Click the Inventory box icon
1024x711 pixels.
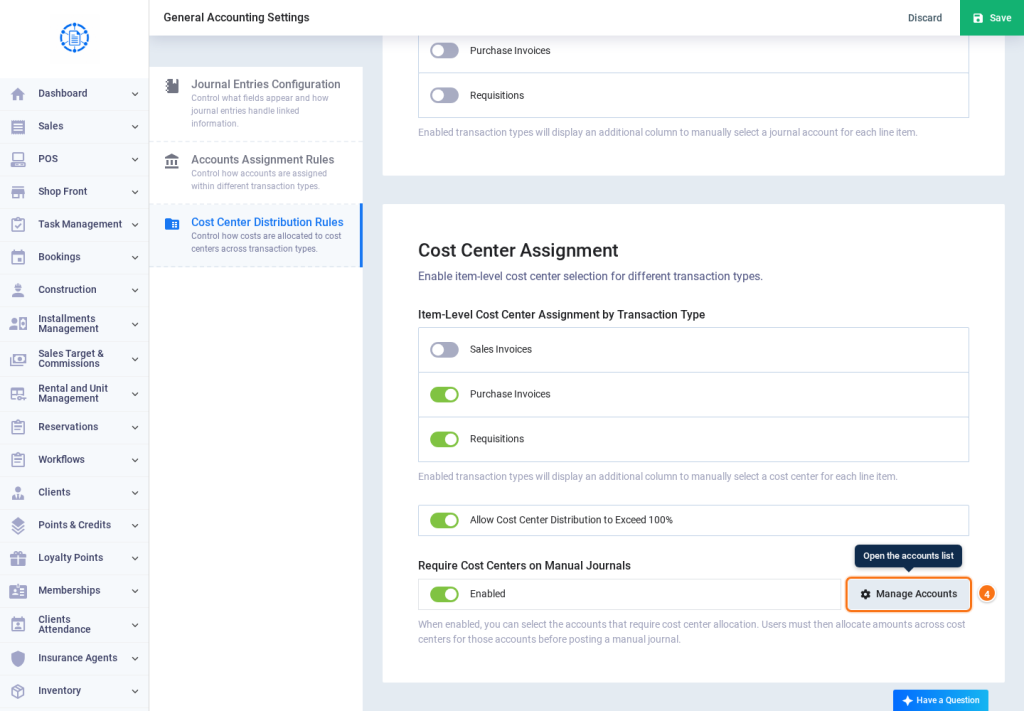[18, 691]
